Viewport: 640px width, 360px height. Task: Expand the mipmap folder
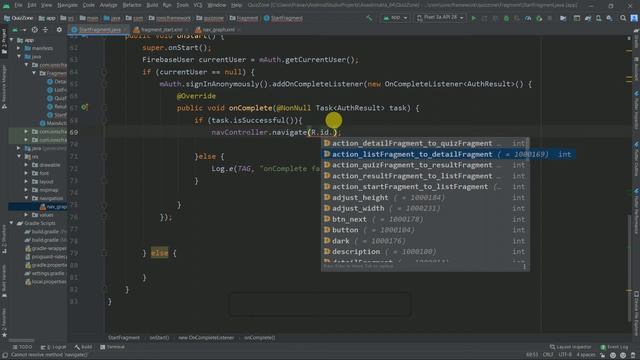(26, 190)
